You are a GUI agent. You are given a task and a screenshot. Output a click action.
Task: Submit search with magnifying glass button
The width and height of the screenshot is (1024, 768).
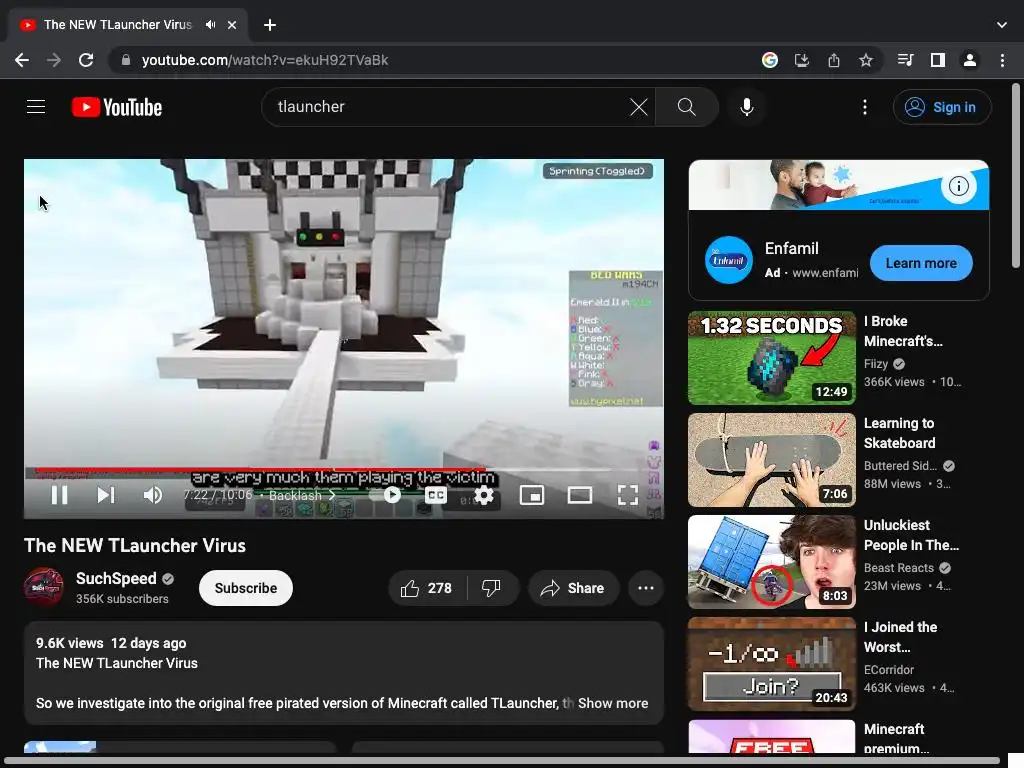click(x=686, y=106)
